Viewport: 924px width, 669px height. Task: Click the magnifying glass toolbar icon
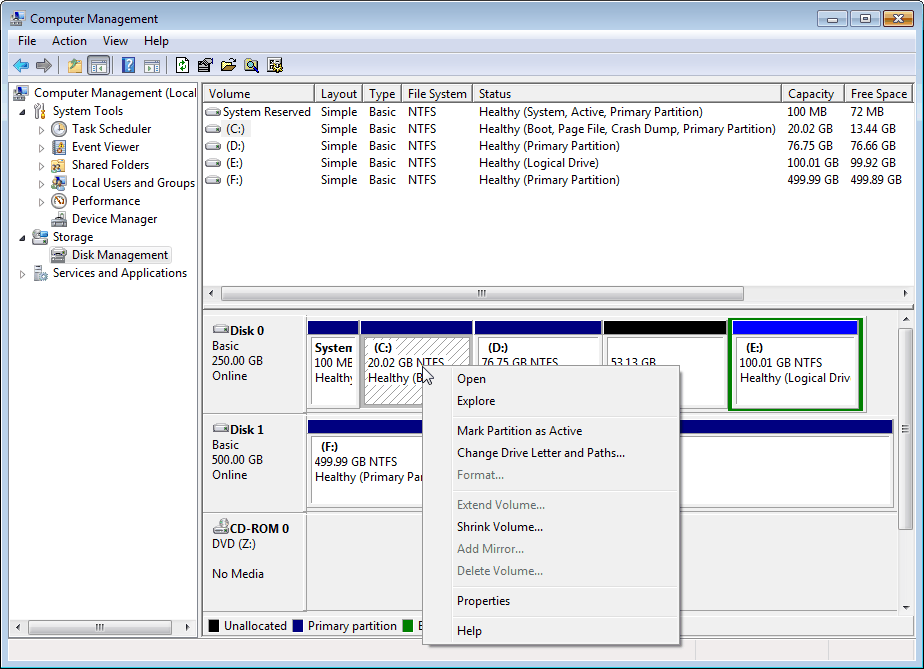[x=252, y=65]
